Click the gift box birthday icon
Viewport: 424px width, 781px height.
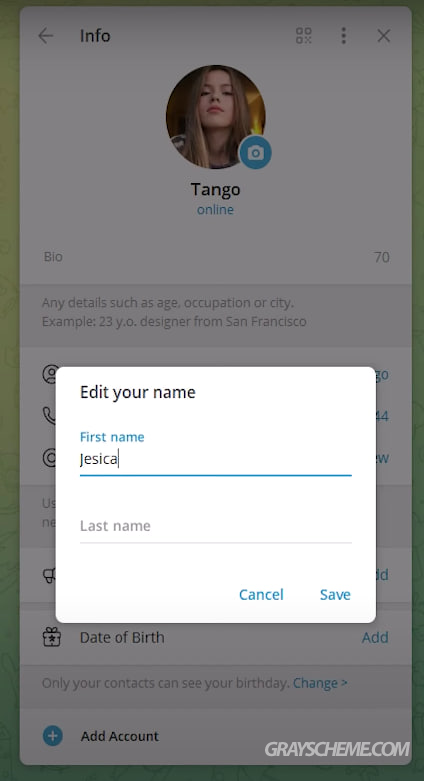[52, 637]
